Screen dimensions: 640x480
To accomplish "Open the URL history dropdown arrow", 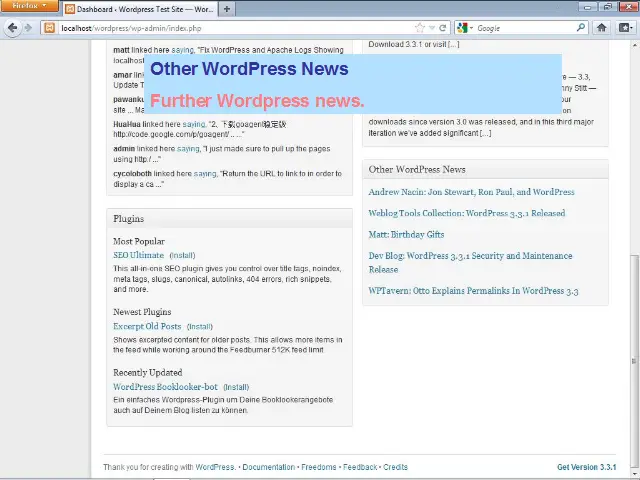I will point(432,28).
